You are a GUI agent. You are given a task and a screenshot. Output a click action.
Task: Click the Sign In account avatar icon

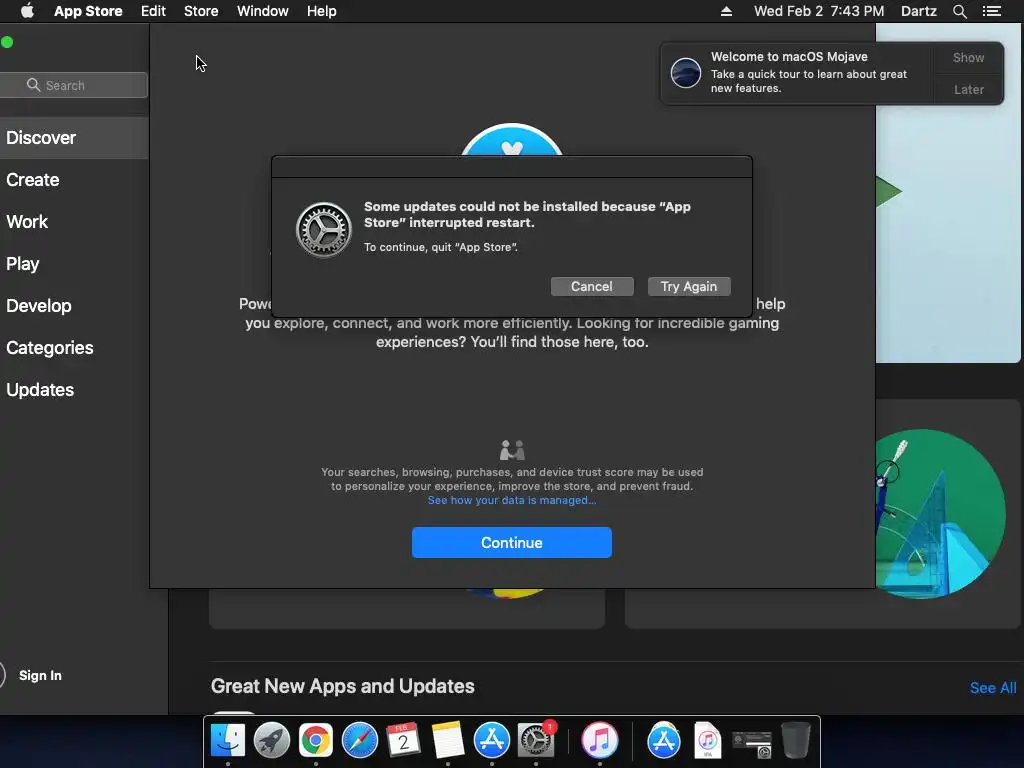click(2, 675)
